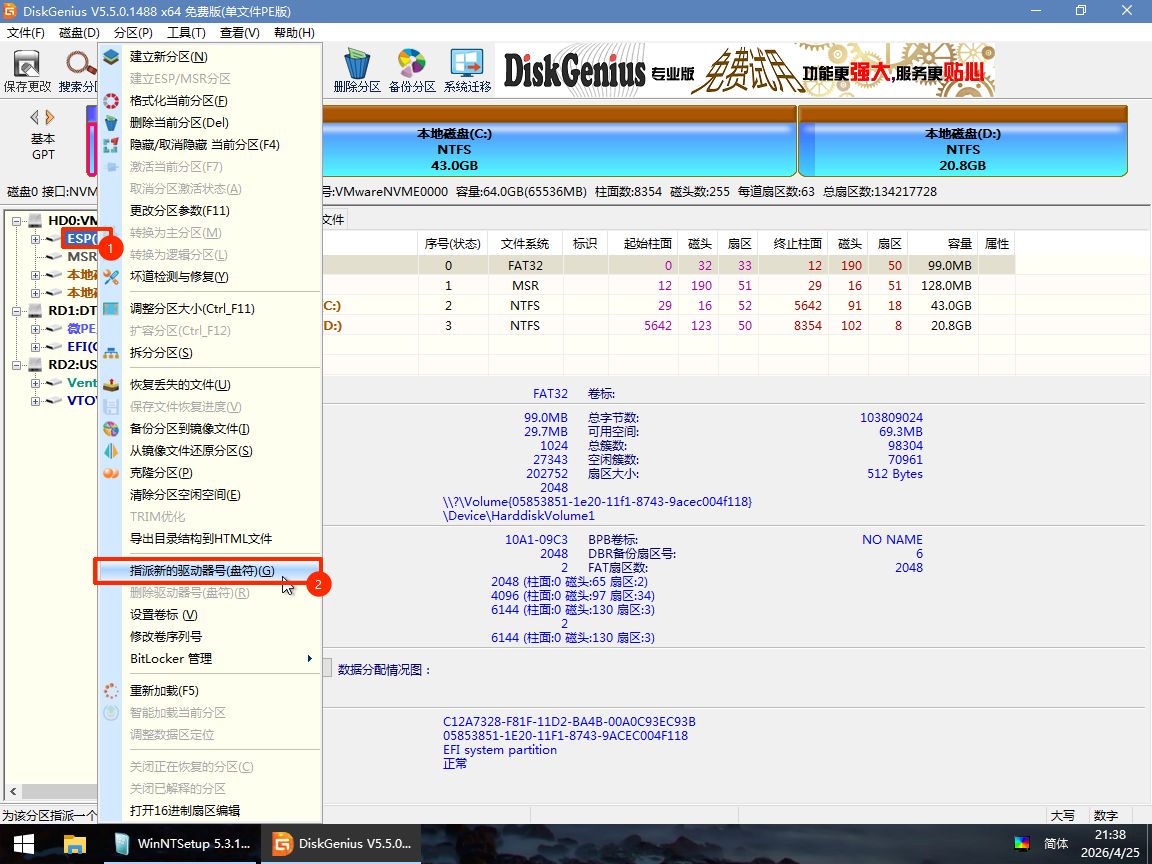
Task: Click the tree panel horizontal scrollbar left arrow
Action: coord(12,791)
